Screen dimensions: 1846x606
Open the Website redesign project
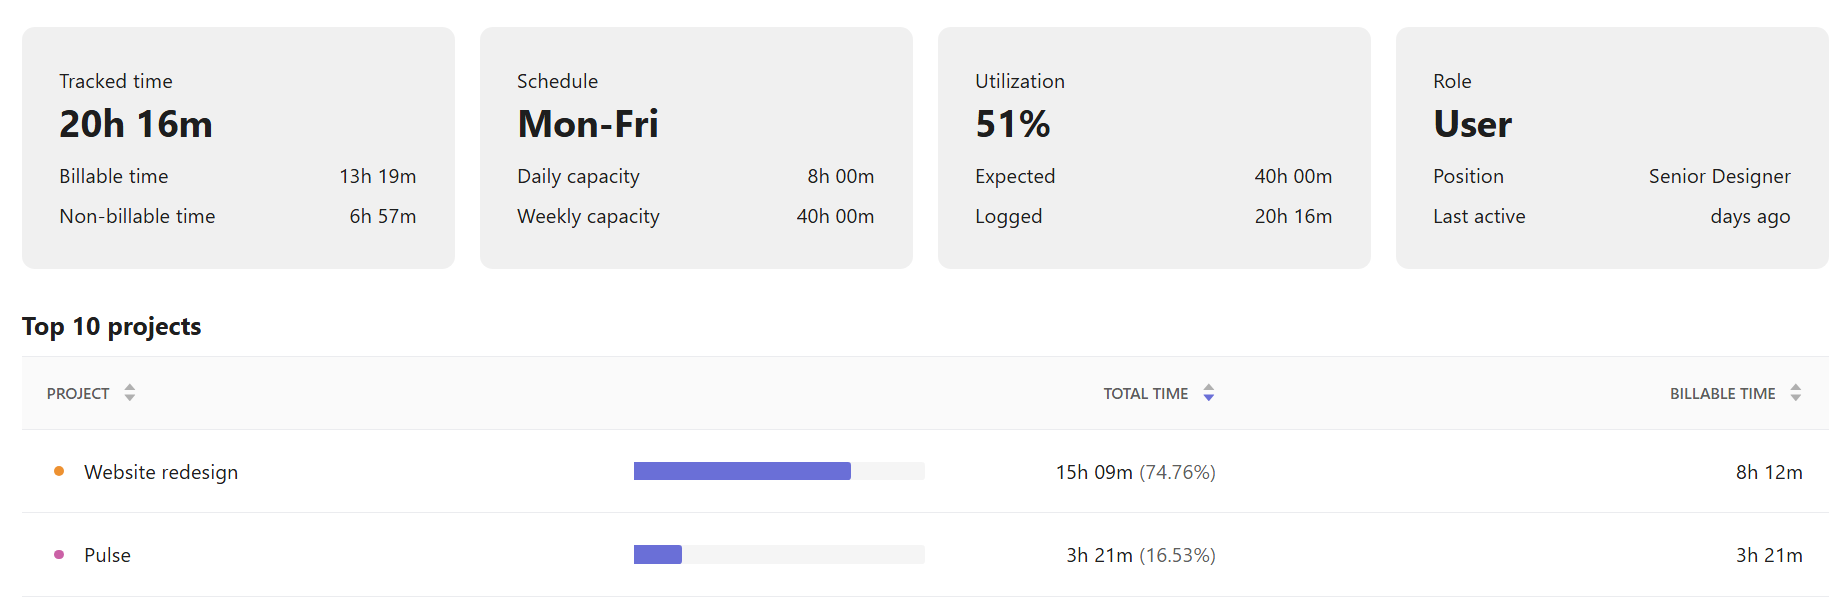tap(161, 472)
